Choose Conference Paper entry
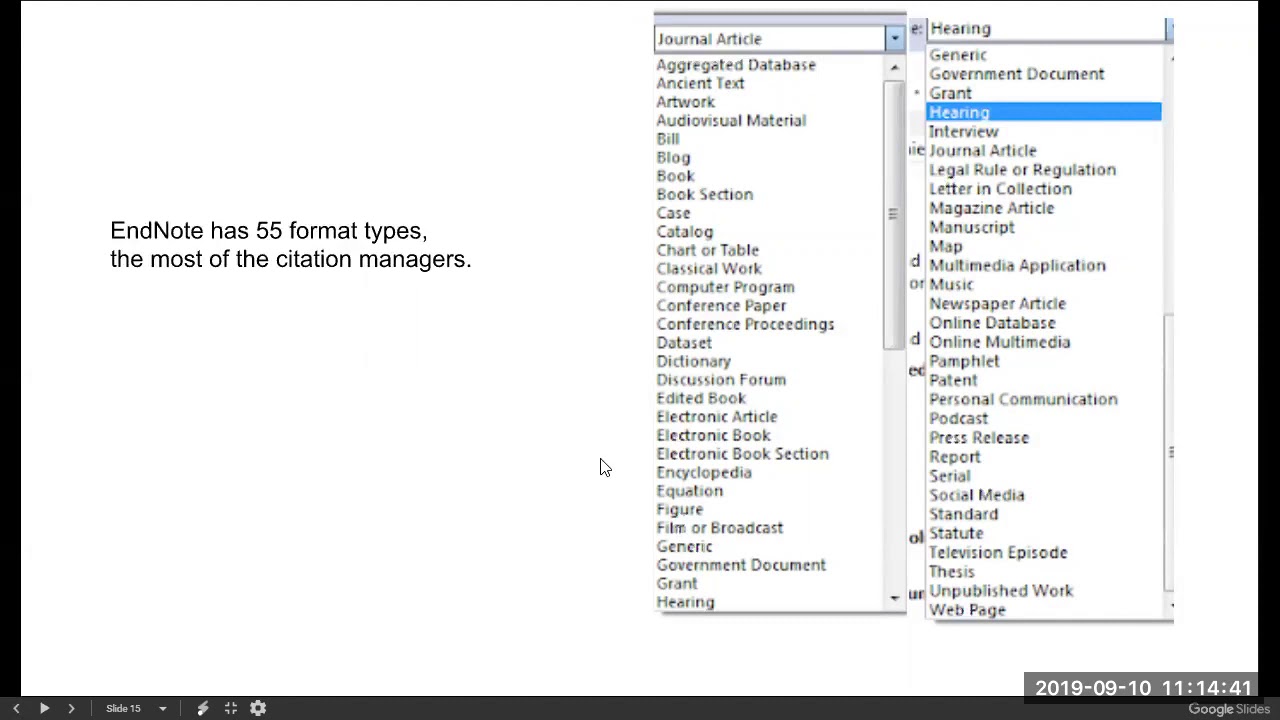 pos(721,305)
